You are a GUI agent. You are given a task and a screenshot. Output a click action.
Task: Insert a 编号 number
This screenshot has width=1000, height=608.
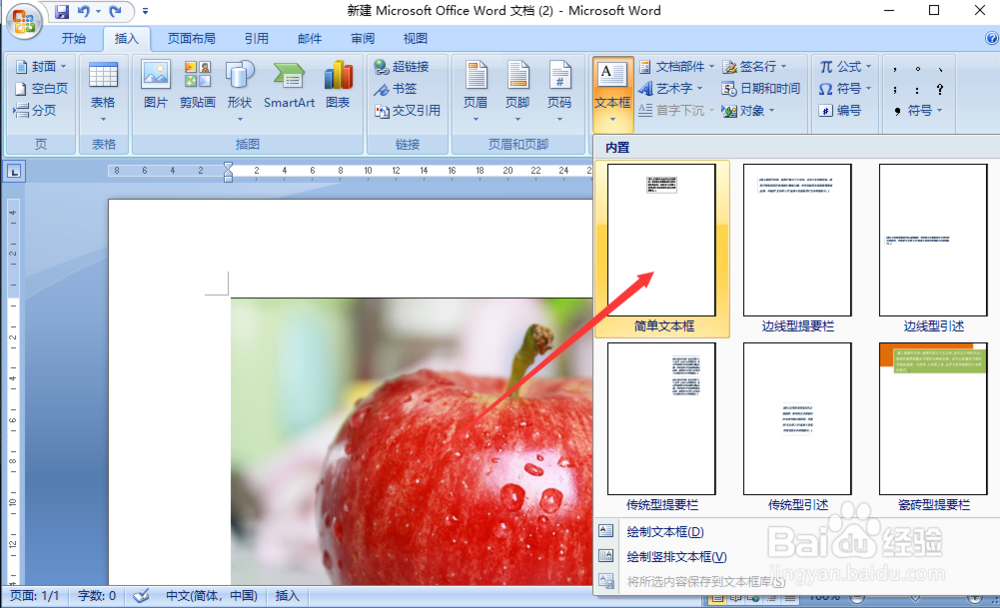(840, 110)
